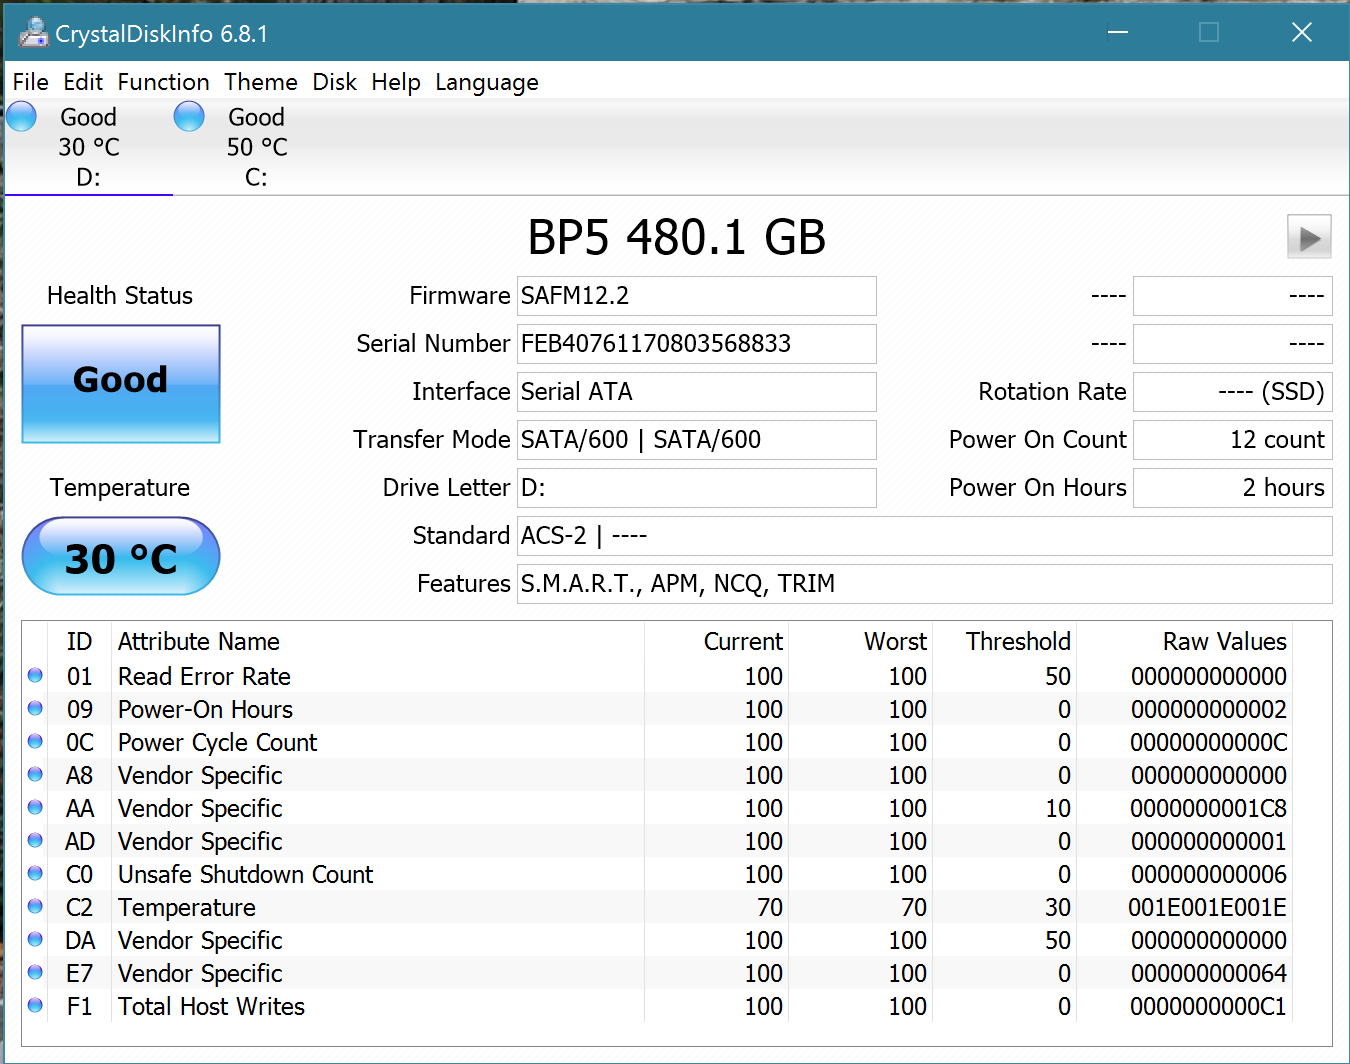Click the Firmware value field
Screen dimensions: 1350x1064
click(696, 296)
